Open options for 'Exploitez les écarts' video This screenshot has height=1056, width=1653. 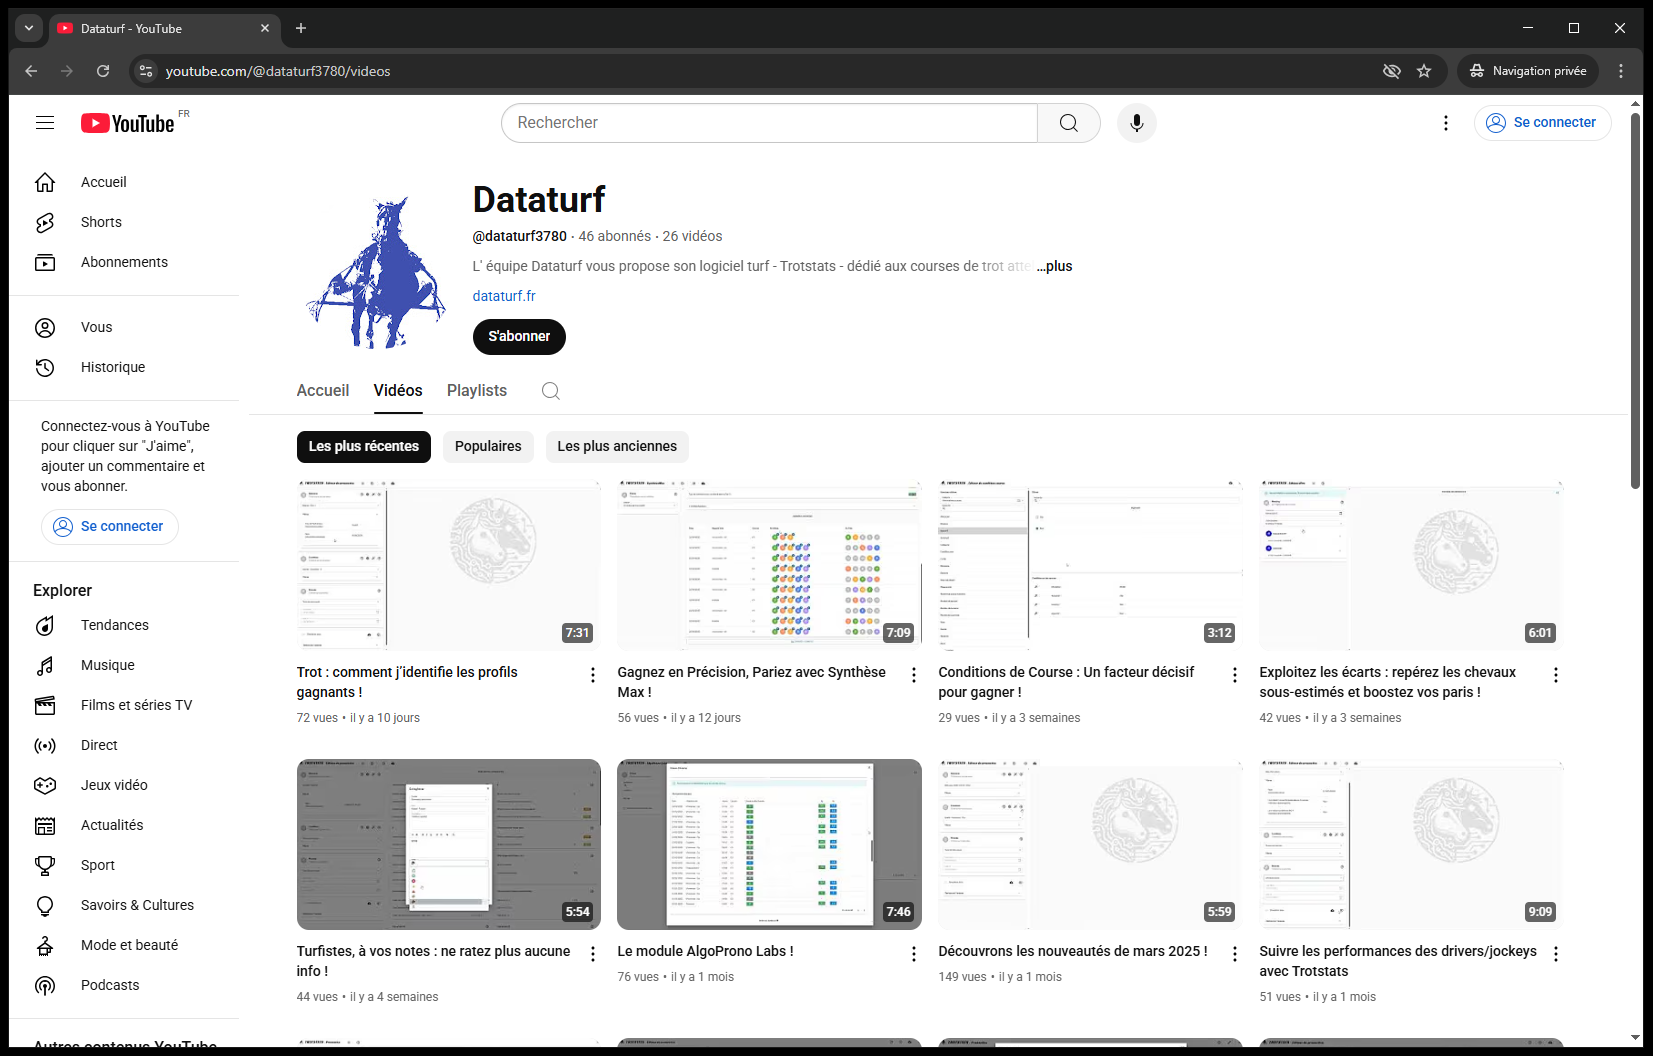(1556, 675)
